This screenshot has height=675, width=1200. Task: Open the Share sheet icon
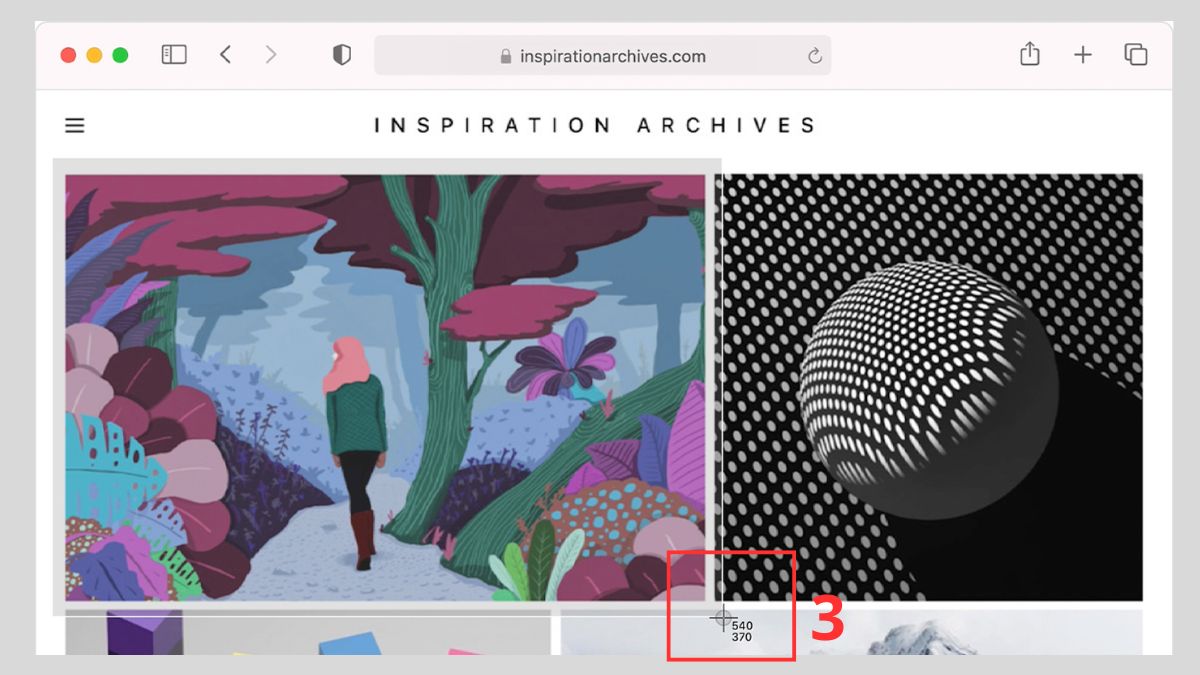(x=1030, y=54)
